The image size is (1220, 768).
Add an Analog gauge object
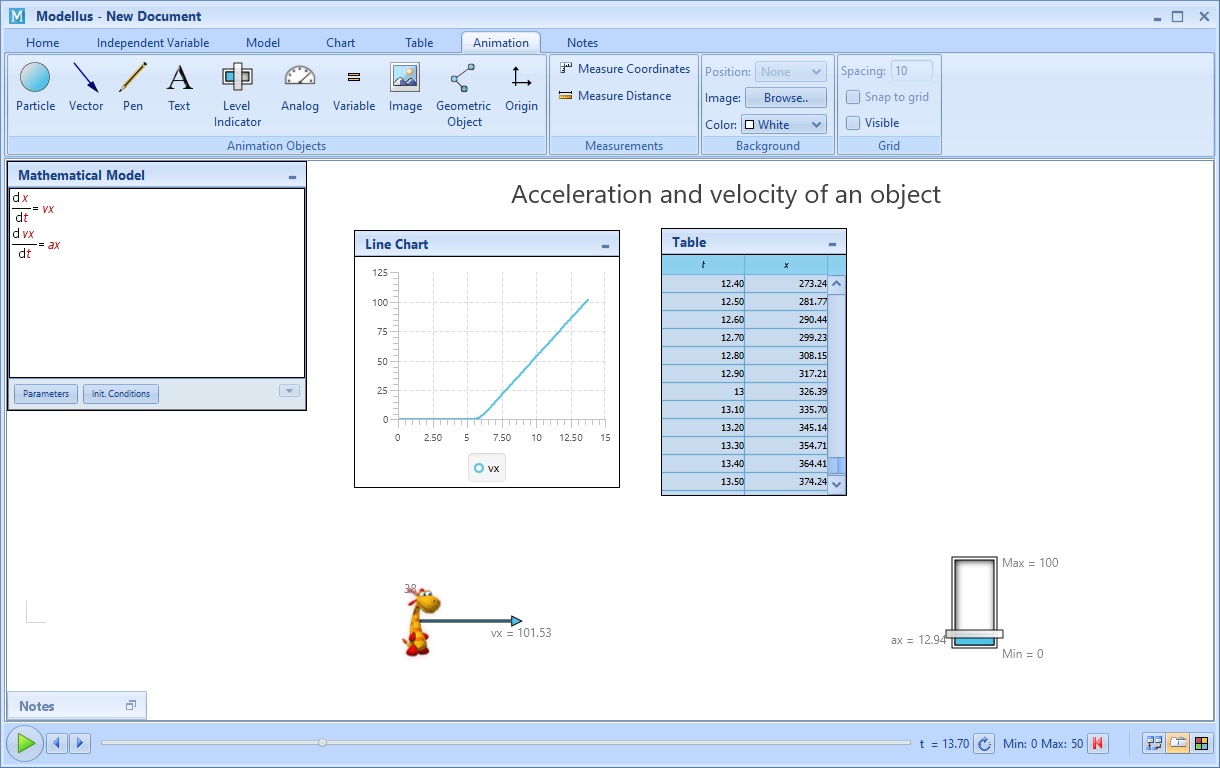[x=299, y=87]
